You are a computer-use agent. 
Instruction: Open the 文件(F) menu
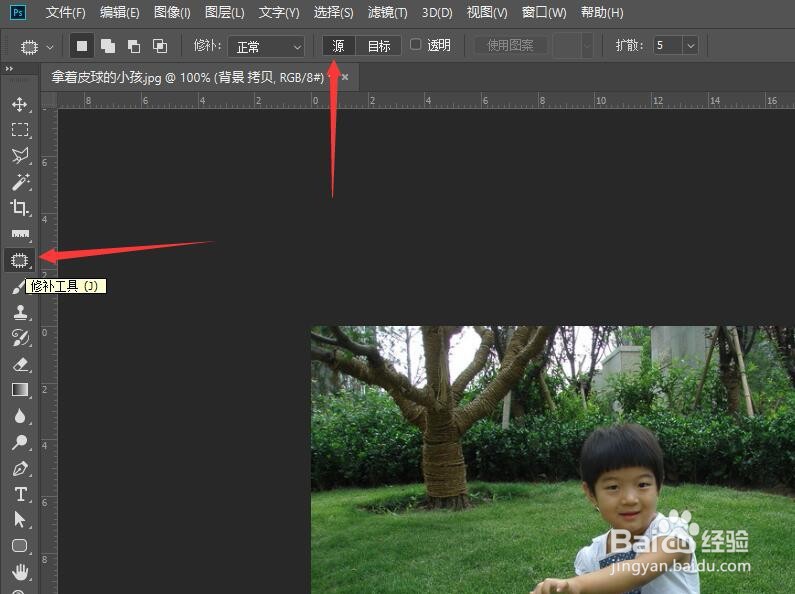[x=65, y=13]
